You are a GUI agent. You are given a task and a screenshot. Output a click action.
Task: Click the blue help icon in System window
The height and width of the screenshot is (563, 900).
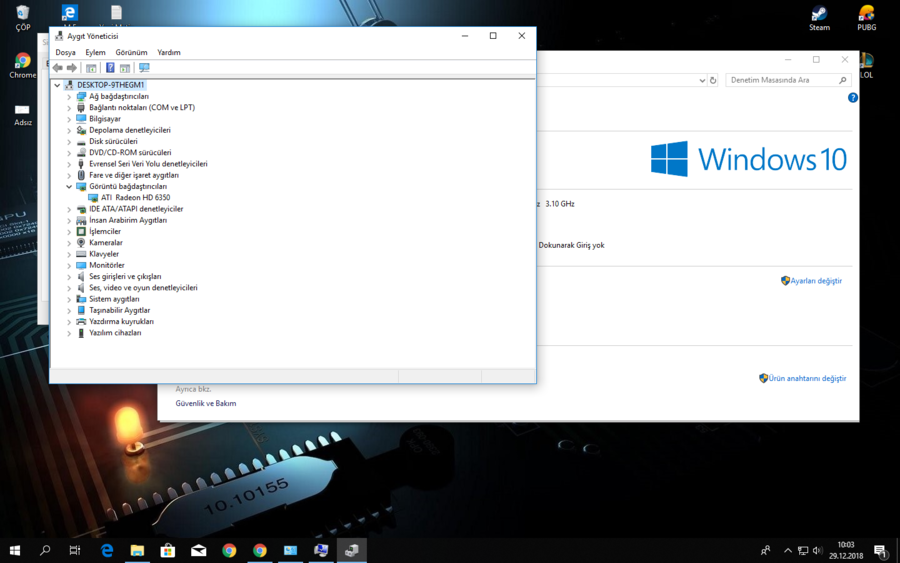853,98
